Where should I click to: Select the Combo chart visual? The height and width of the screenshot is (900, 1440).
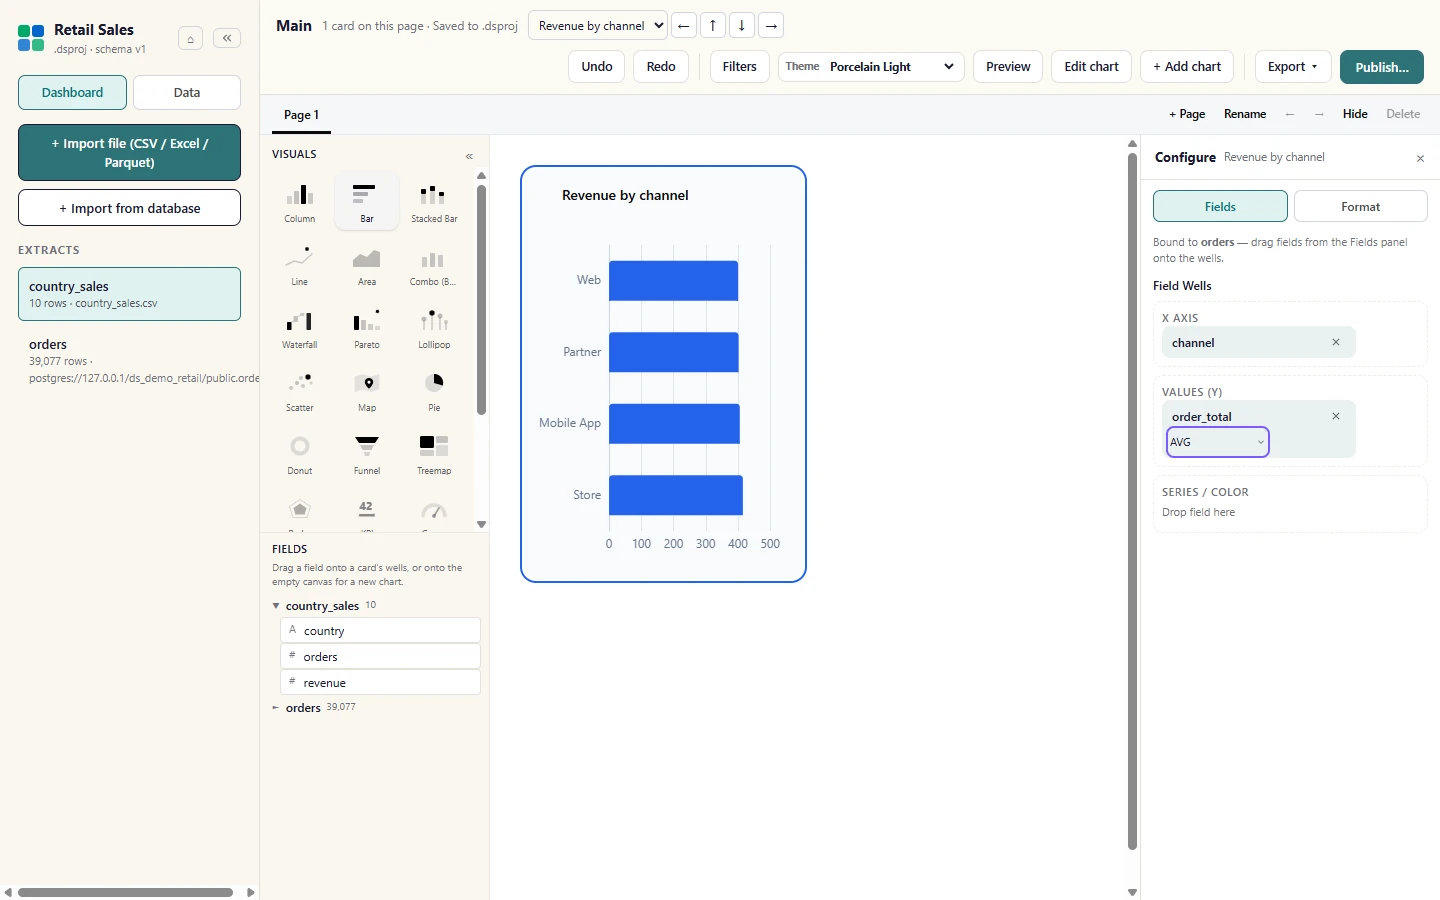coord(434,264)
